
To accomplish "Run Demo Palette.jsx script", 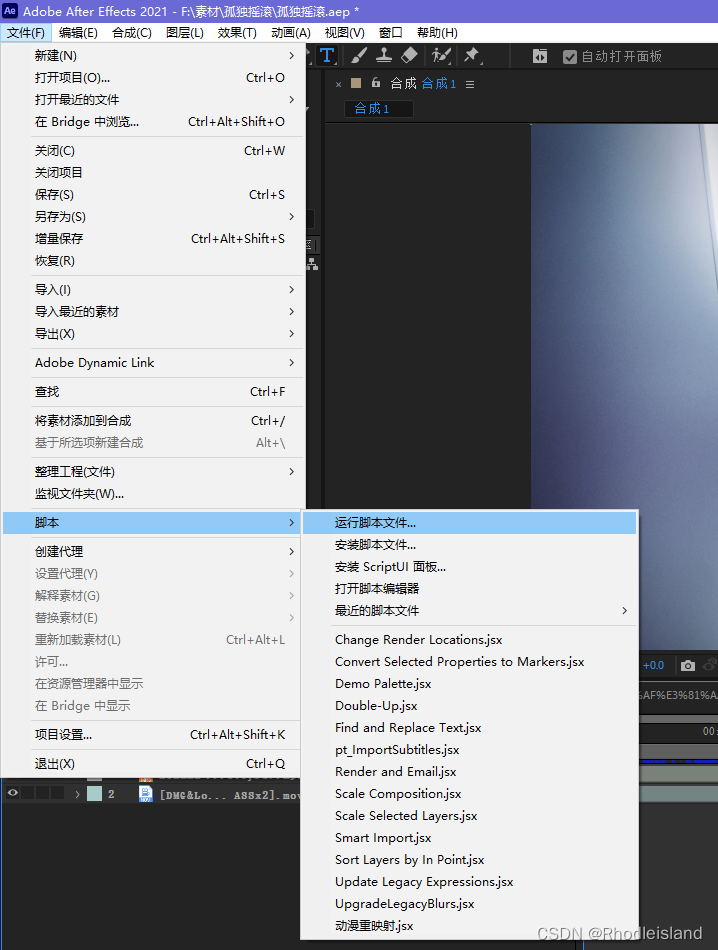I will (470, 683).
